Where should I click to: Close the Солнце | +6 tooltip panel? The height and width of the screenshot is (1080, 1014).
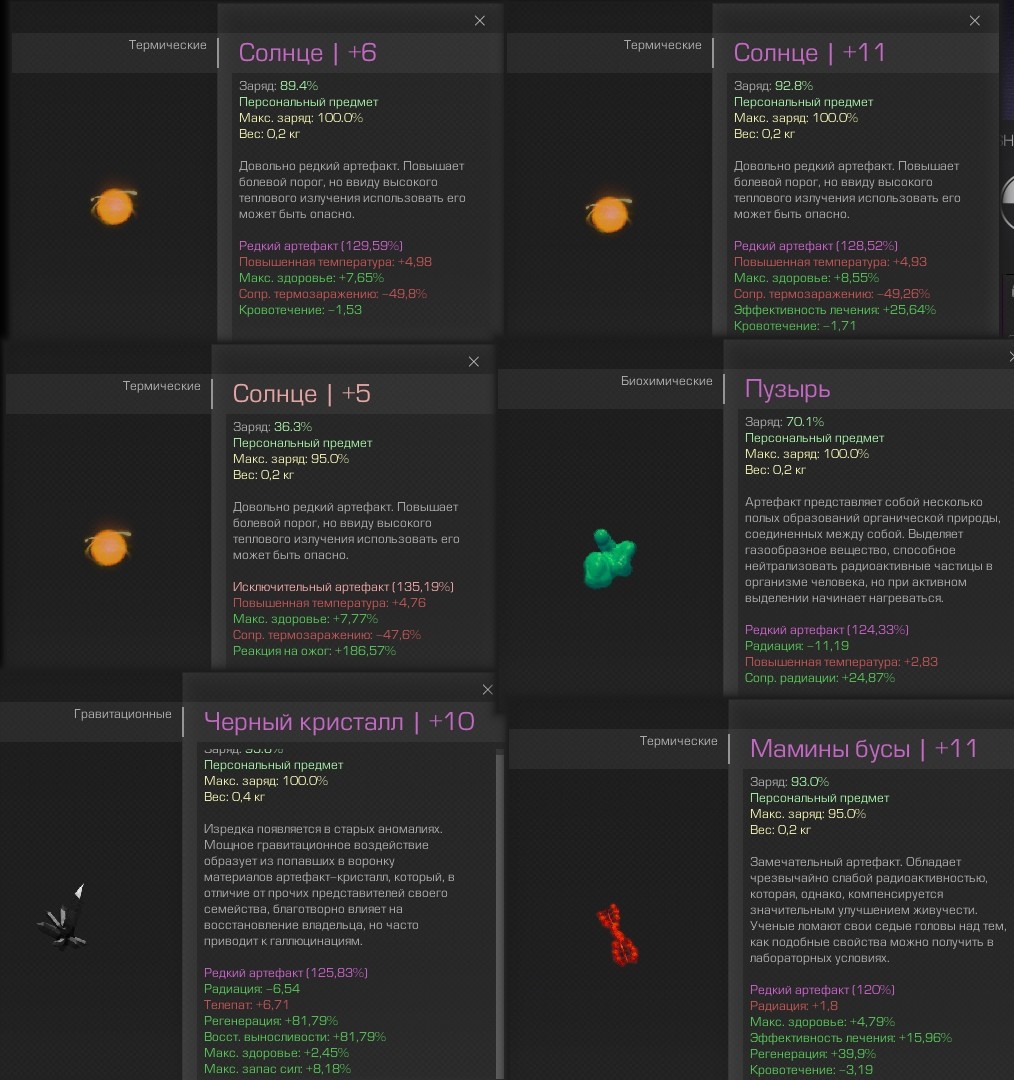coord(479,21)
